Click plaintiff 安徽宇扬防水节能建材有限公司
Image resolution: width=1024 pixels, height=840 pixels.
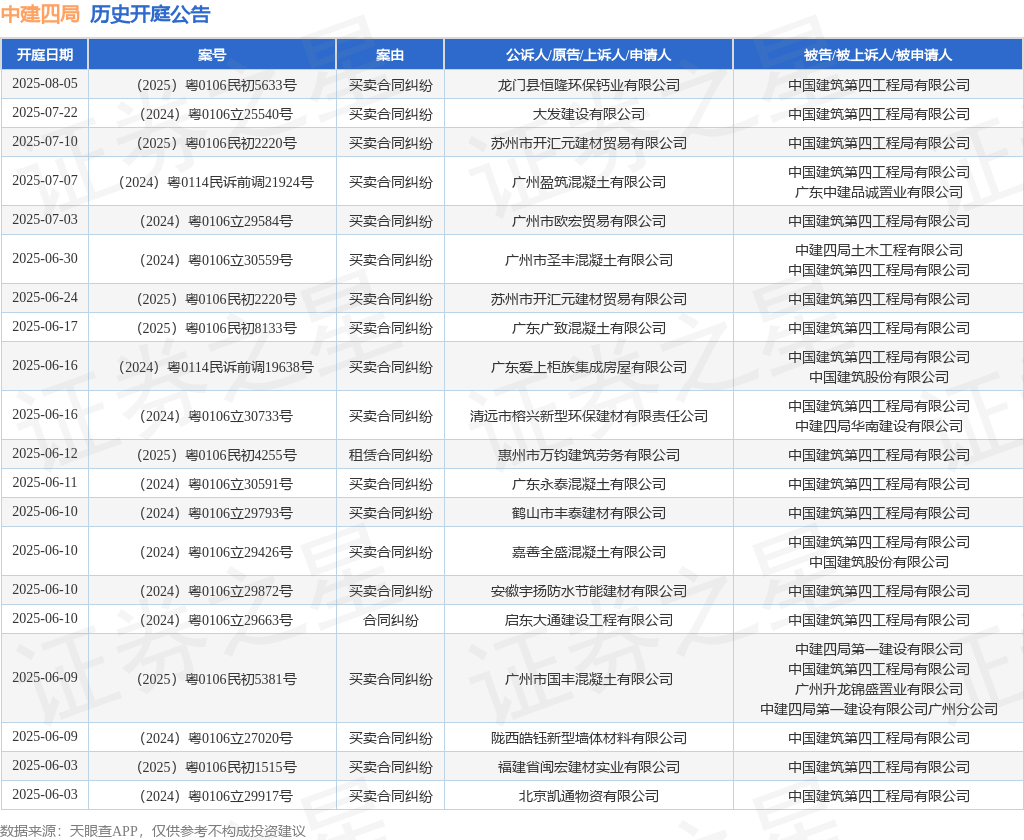tap(588, 591)
